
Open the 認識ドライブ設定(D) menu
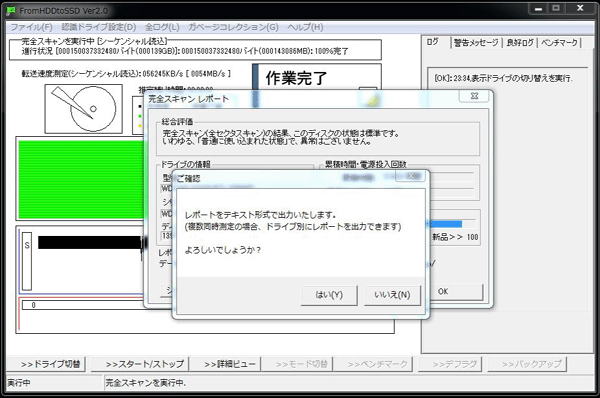99,27
